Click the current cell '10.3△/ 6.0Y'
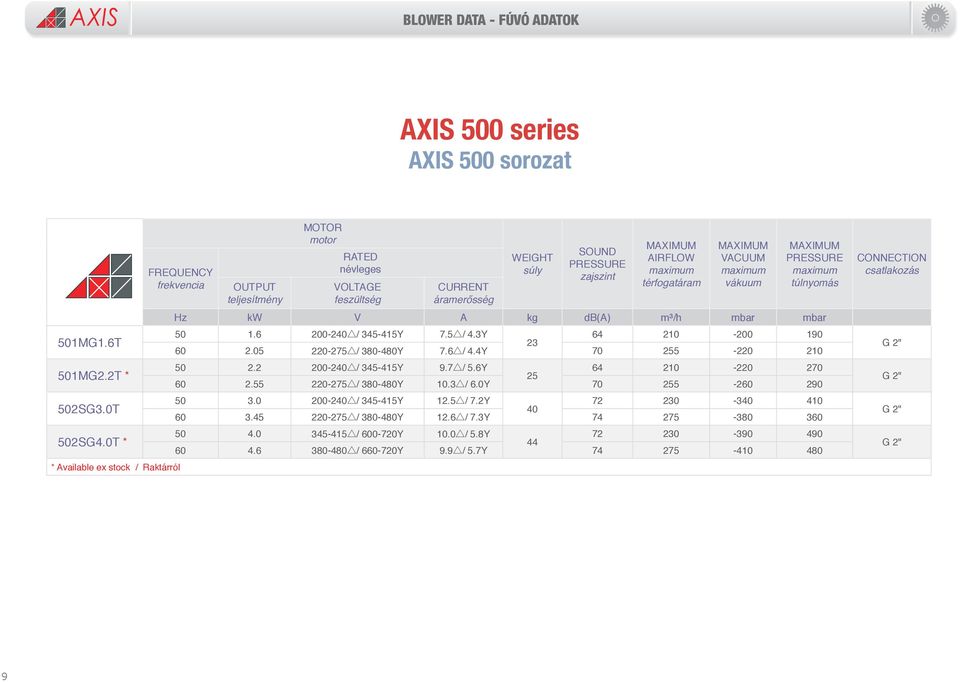The image size is (960, 682). click(463, 384)
